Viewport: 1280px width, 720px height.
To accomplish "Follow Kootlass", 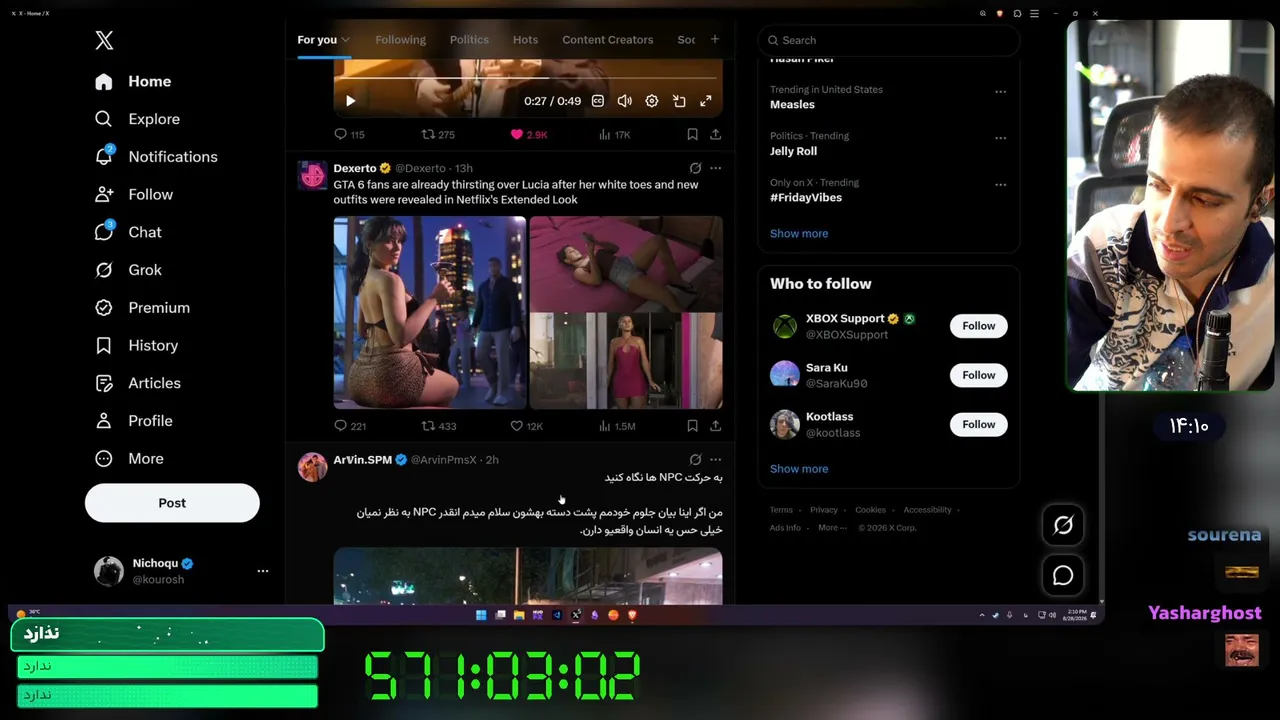I will pos(978,425).
